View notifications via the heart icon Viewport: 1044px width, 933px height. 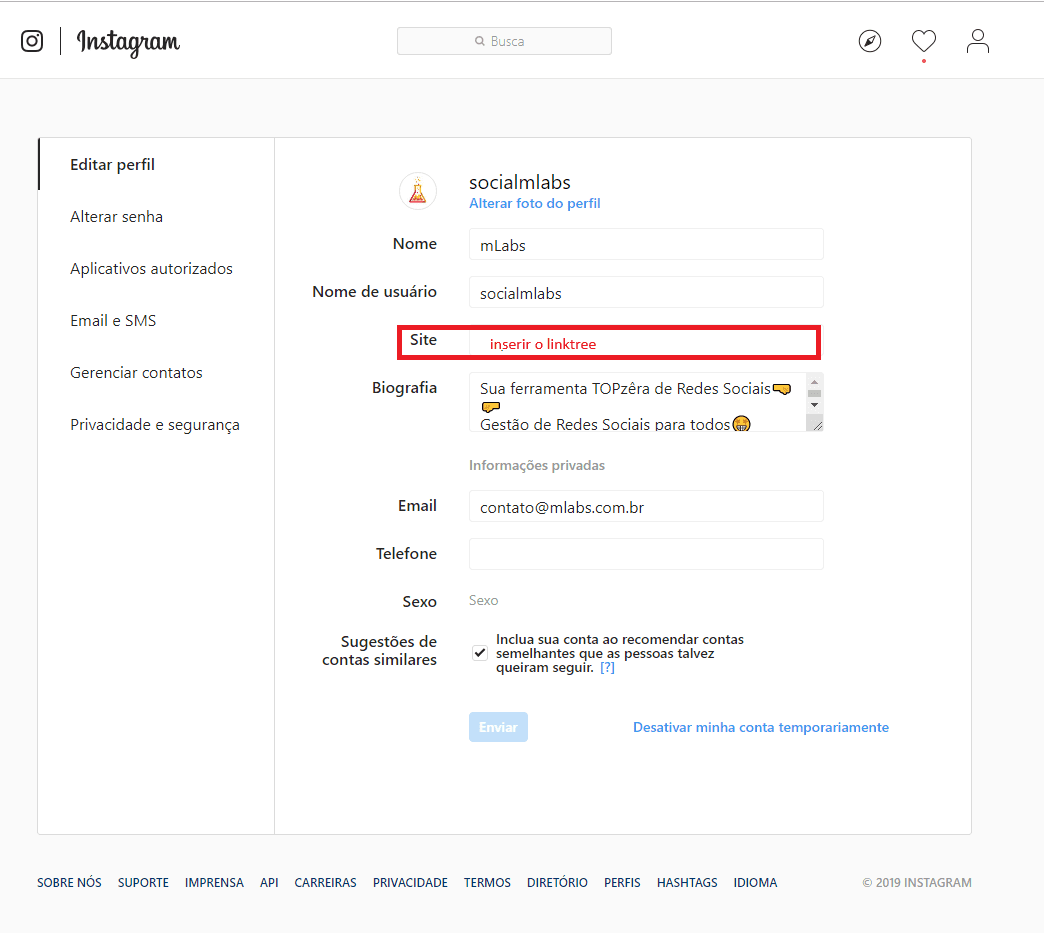[x=923, y=41]
